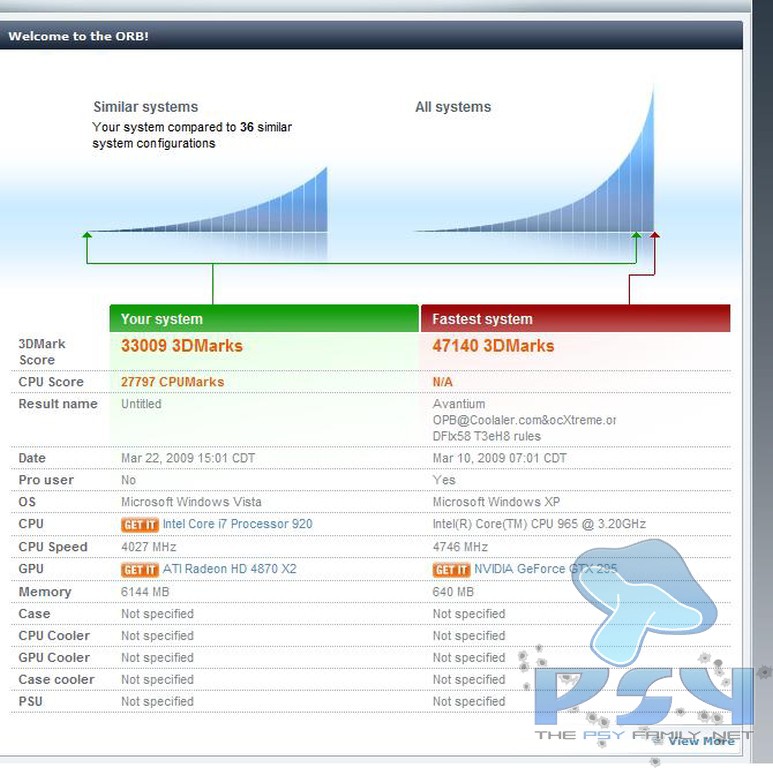Click the Pro user Yes value
The height and width of the screenshot is (768, 773).
click(444, 480)
